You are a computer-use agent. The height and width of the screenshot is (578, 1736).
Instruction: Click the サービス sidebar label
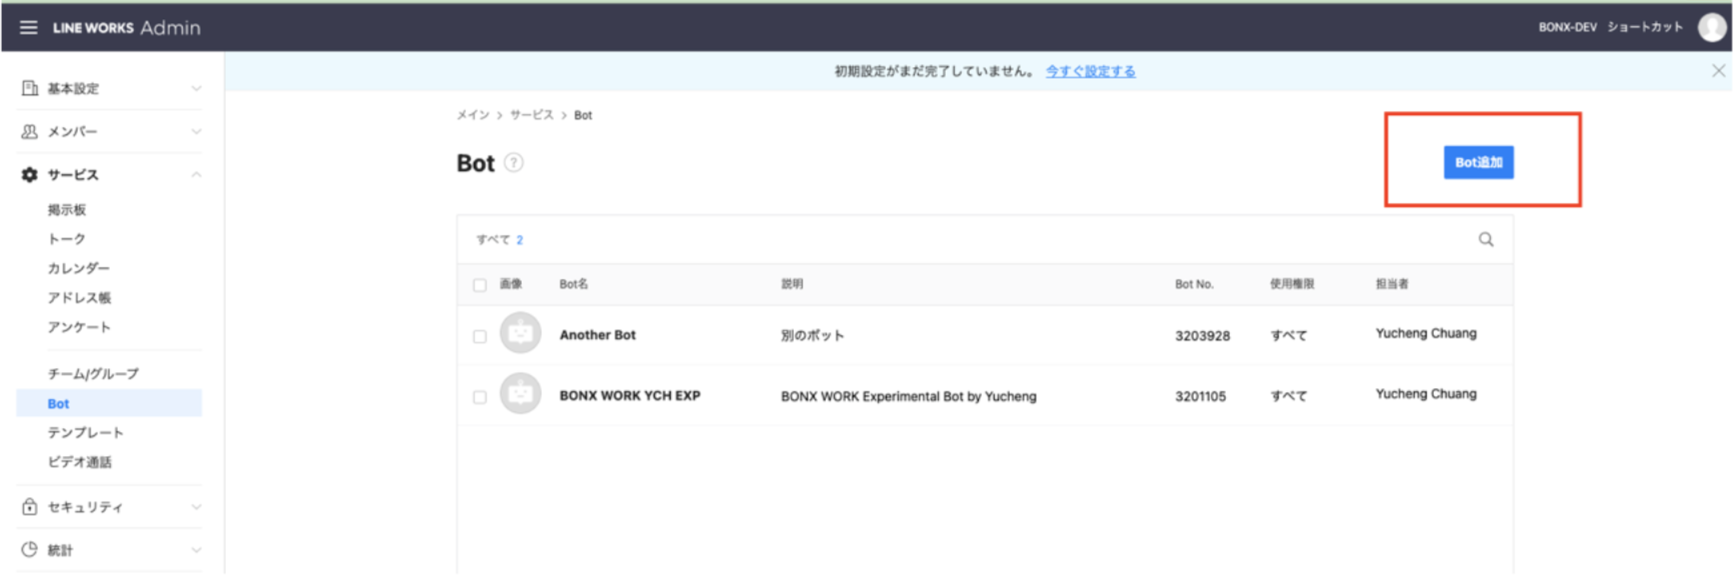73,175
